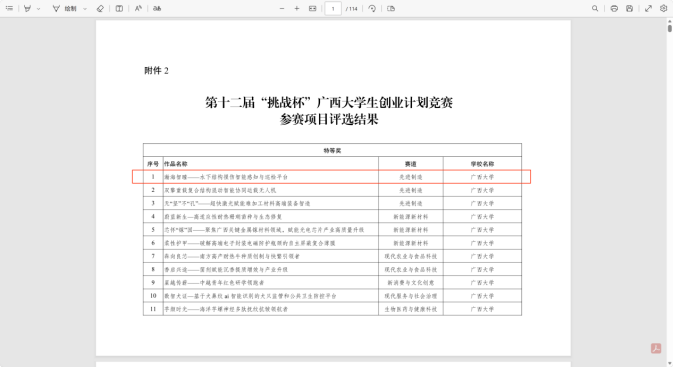
Task: Open PDF settings gear icon
Action: click(x=663, y=8)
